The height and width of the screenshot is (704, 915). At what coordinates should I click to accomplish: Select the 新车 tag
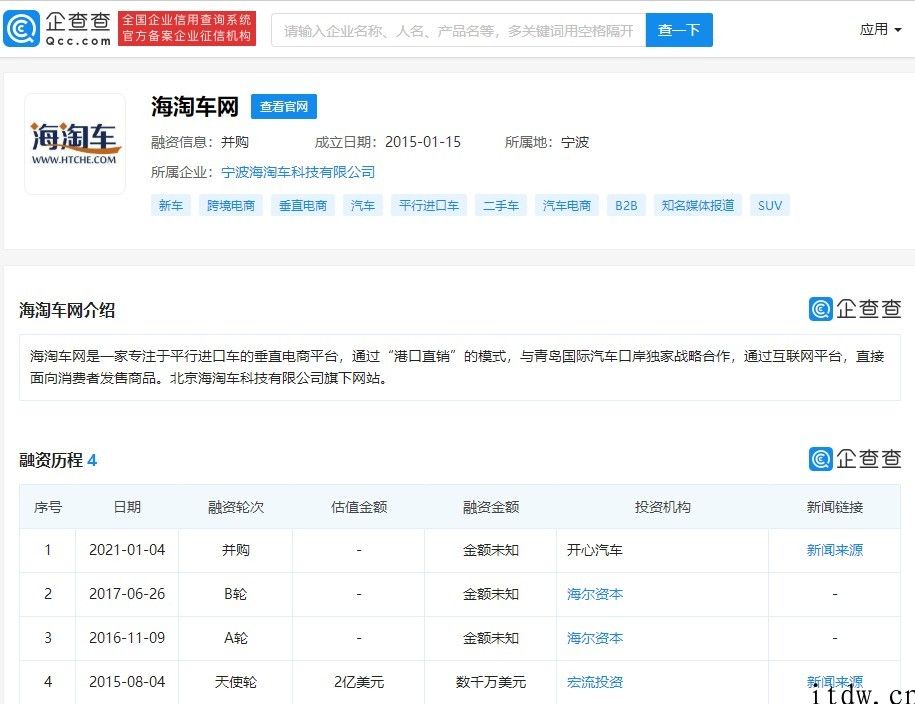coord(170,205)
